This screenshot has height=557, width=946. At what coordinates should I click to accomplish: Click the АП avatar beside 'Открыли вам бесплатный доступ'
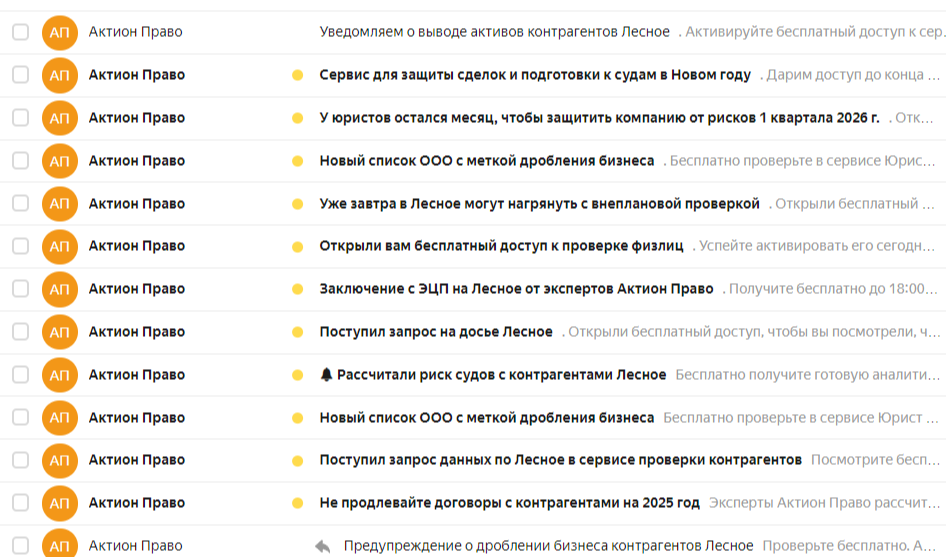[x=60, y=246]
